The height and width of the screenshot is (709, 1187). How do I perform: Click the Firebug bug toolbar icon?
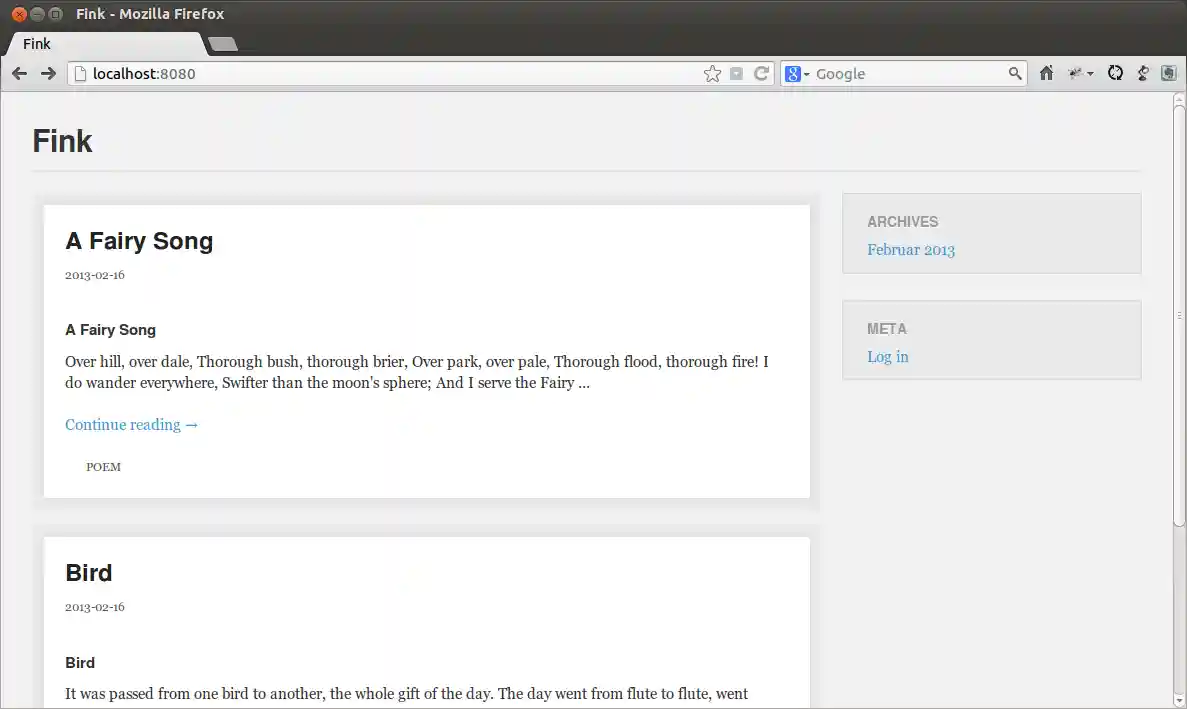click(1075, 73)
